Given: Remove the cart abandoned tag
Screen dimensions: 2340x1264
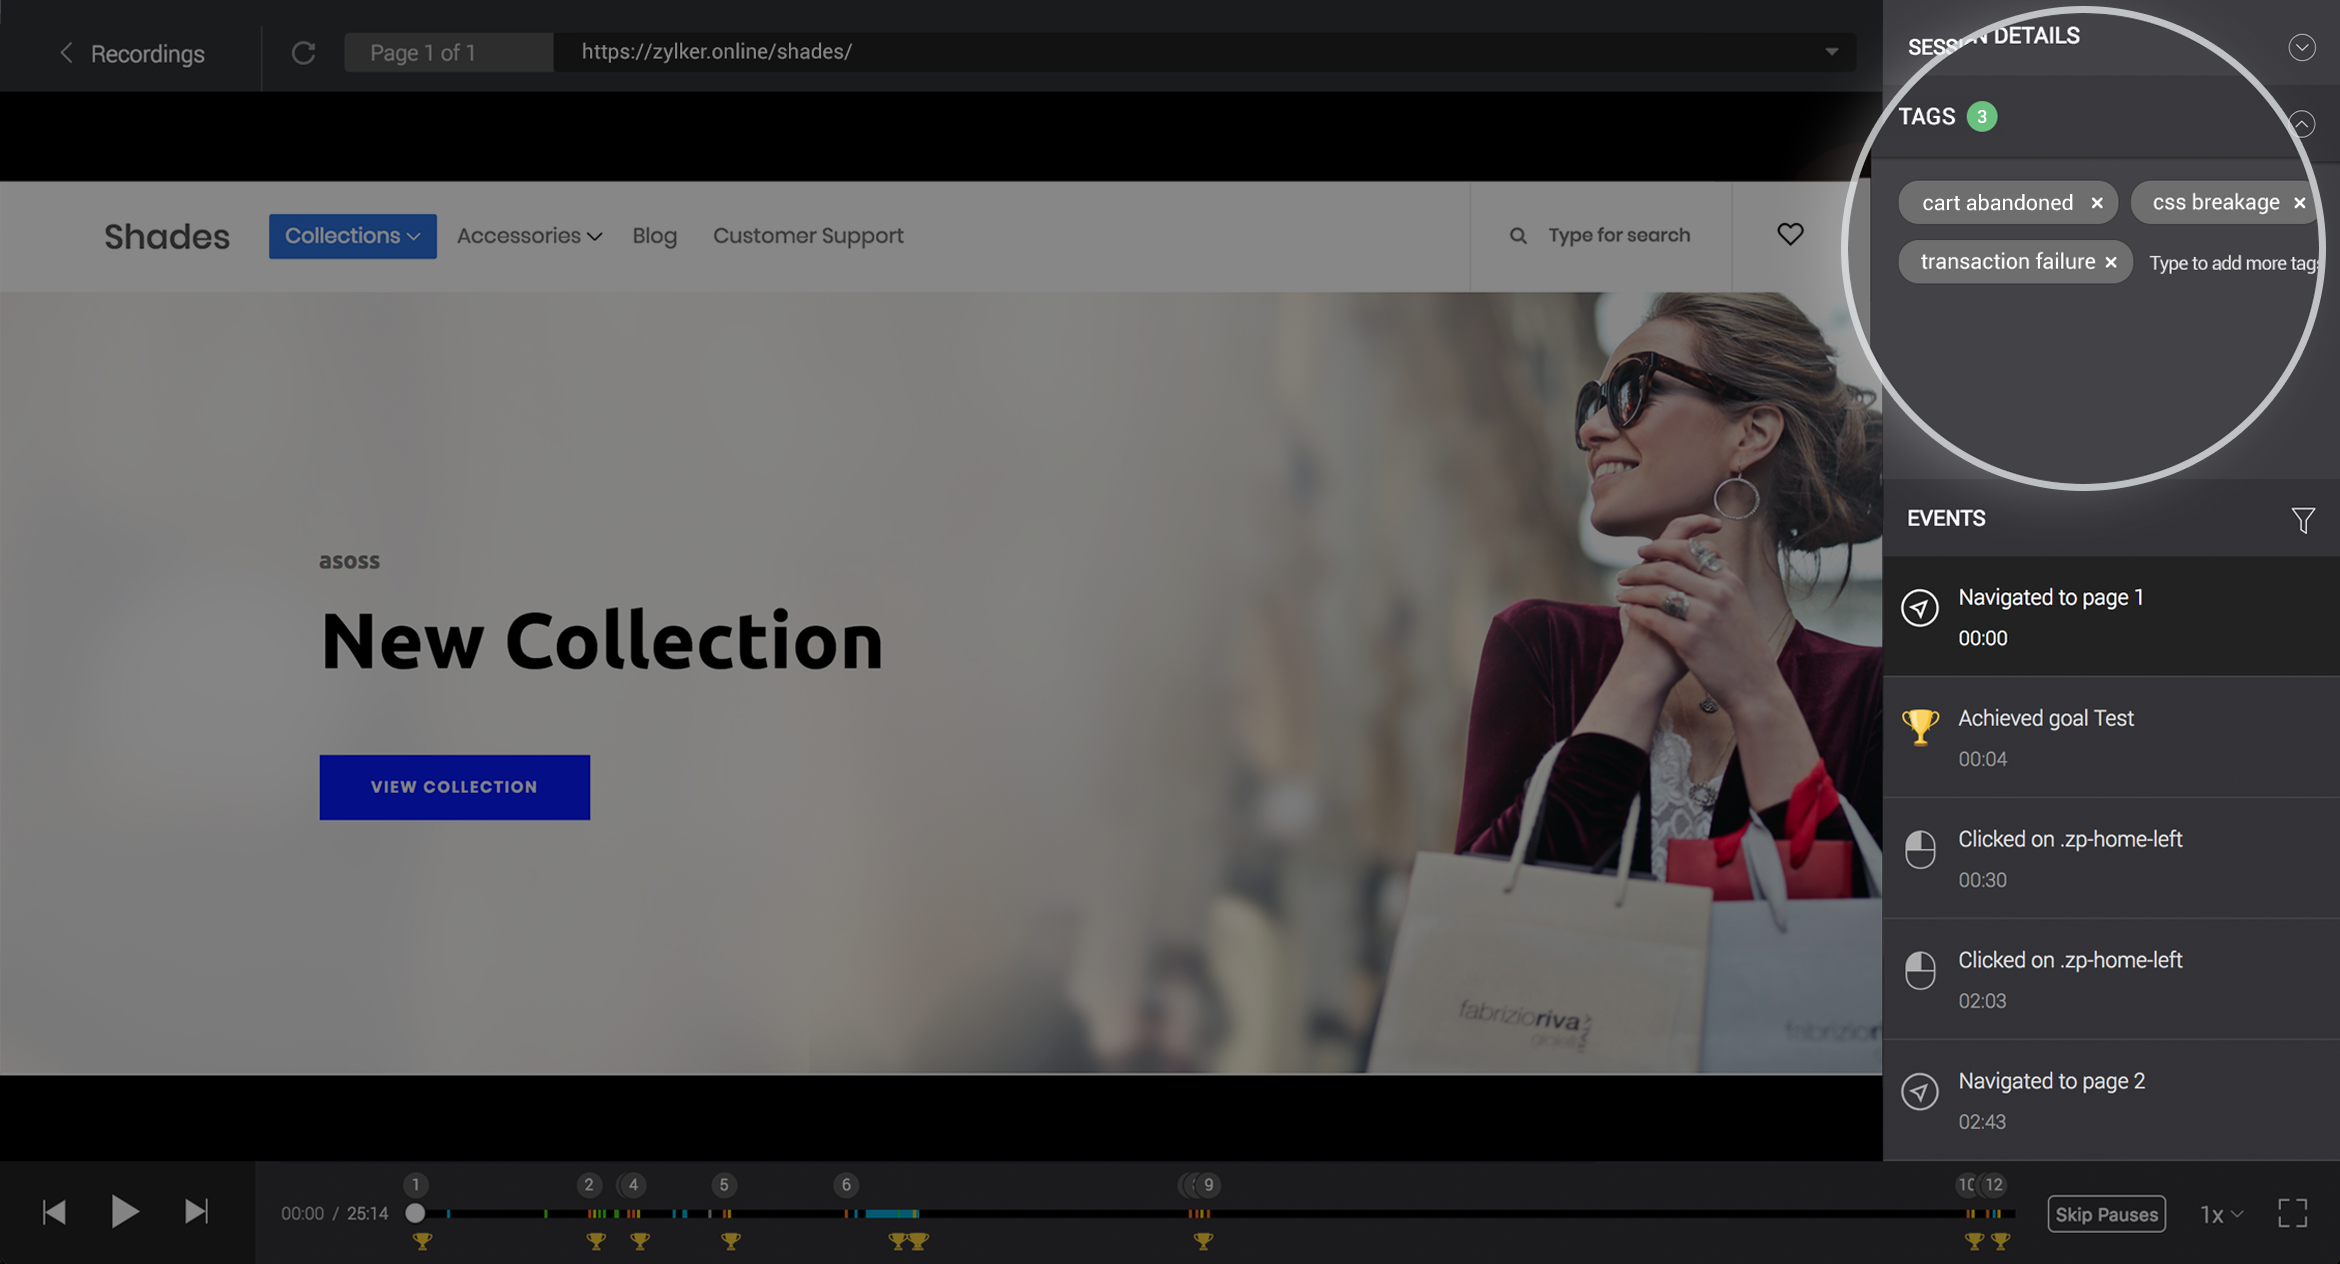Looking at the screenshot, I should (2096, 201).
